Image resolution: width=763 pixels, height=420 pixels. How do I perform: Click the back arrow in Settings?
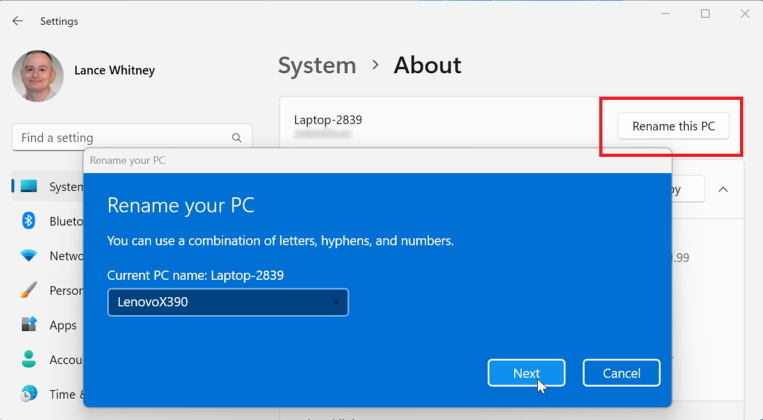tap(17, 21)
